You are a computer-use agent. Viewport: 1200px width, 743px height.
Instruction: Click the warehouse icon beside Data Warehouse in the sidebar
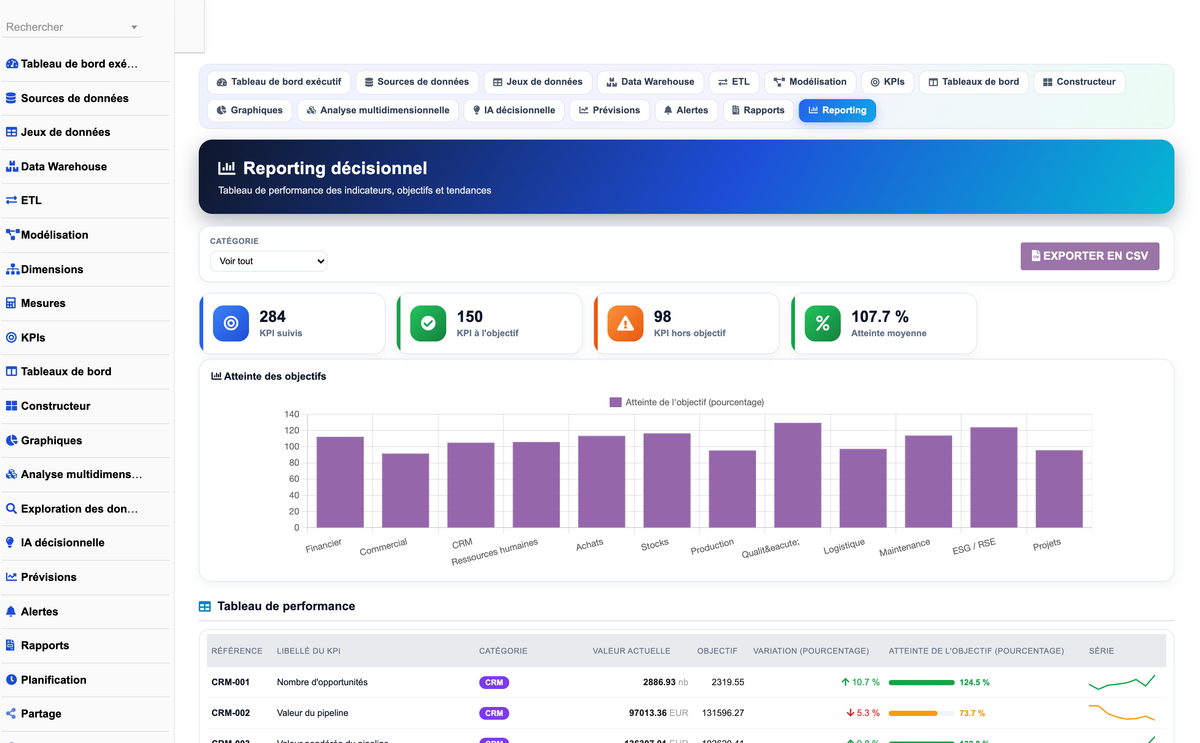pyautogui.click(x=12, y=167)
